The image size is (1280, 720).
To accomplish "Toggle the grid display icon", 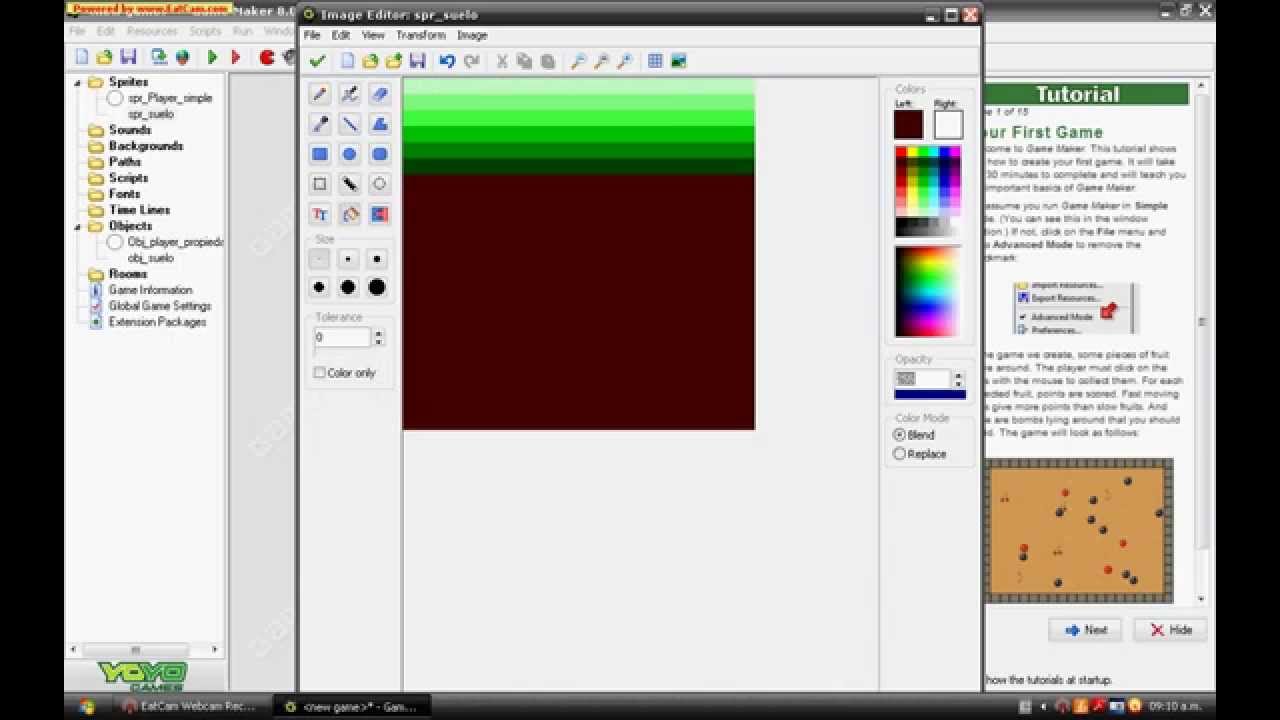I will point(655,61).
